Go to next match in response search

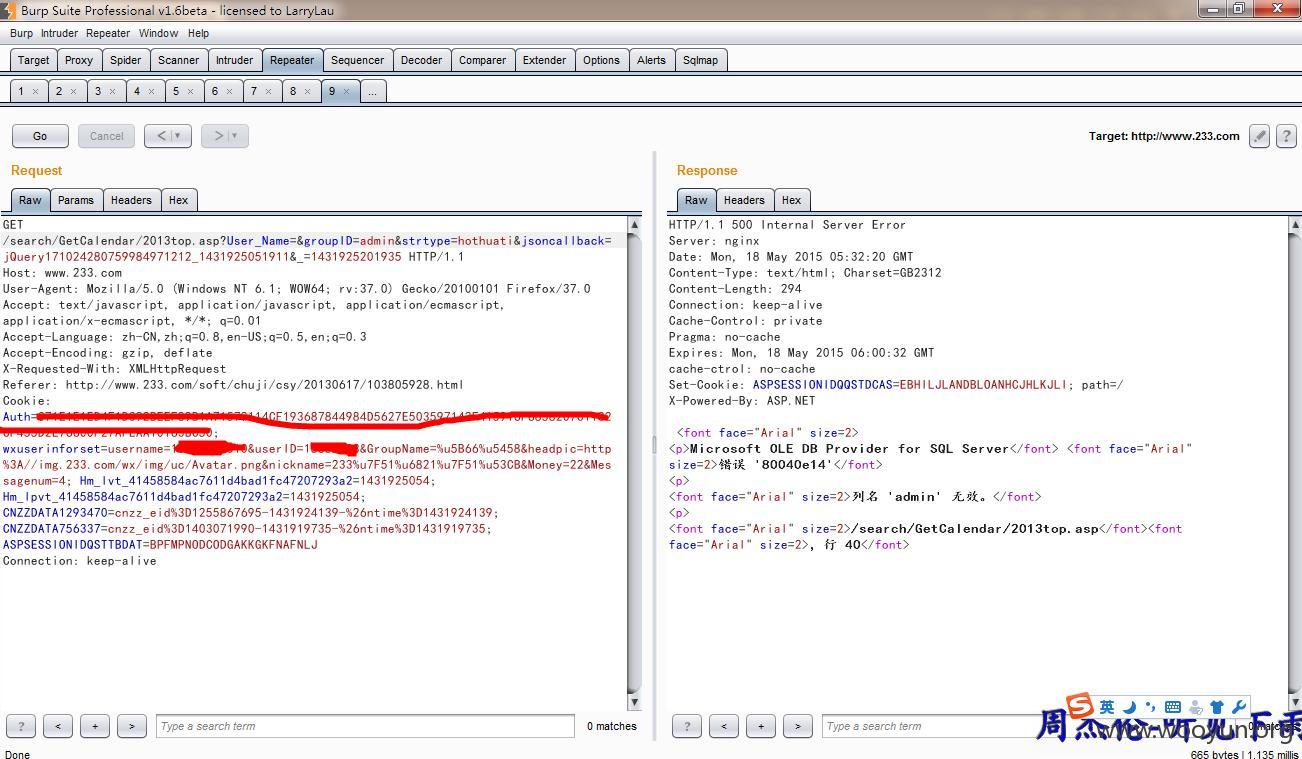click(798, 726)
